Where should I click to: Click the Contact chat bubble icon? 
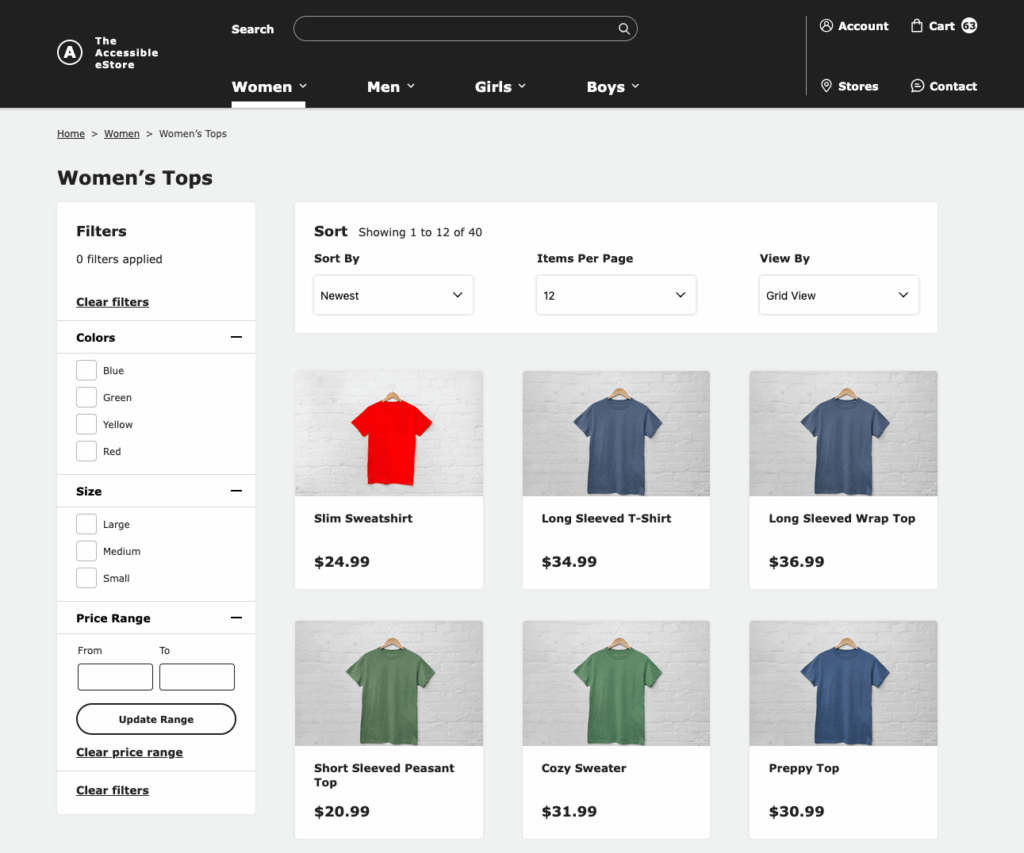pos(917,86)
